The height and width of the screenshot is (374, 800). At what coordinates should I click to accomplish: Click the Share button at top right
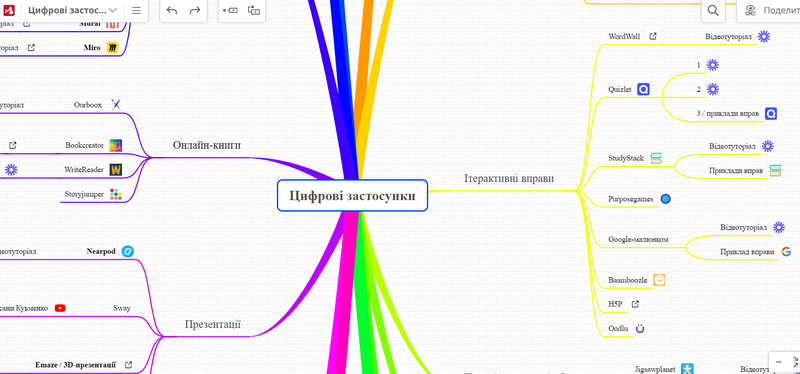(x=769, y=10)
